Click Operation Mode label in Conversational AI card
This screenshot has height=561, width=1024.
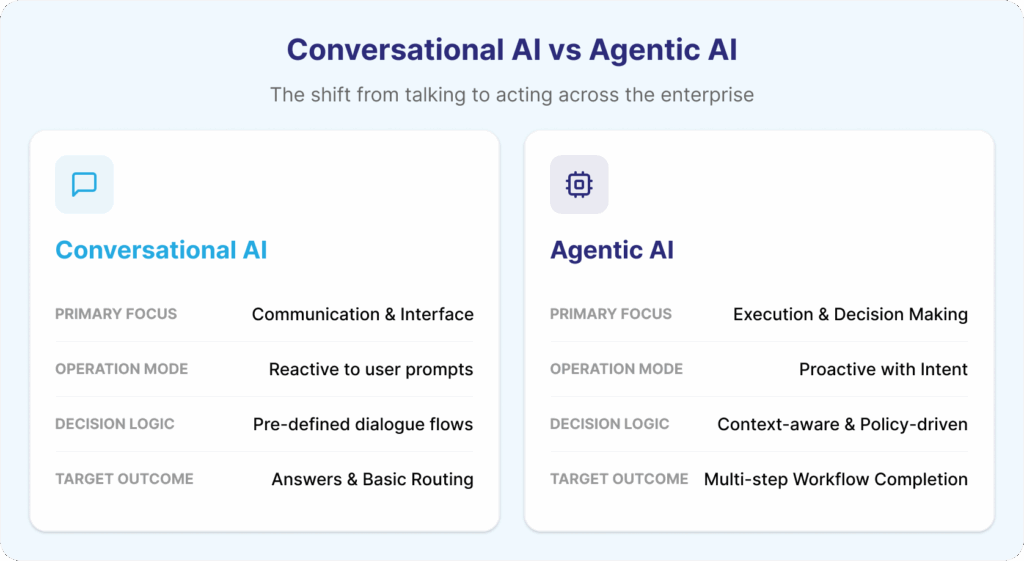click(x=121, y=369)
